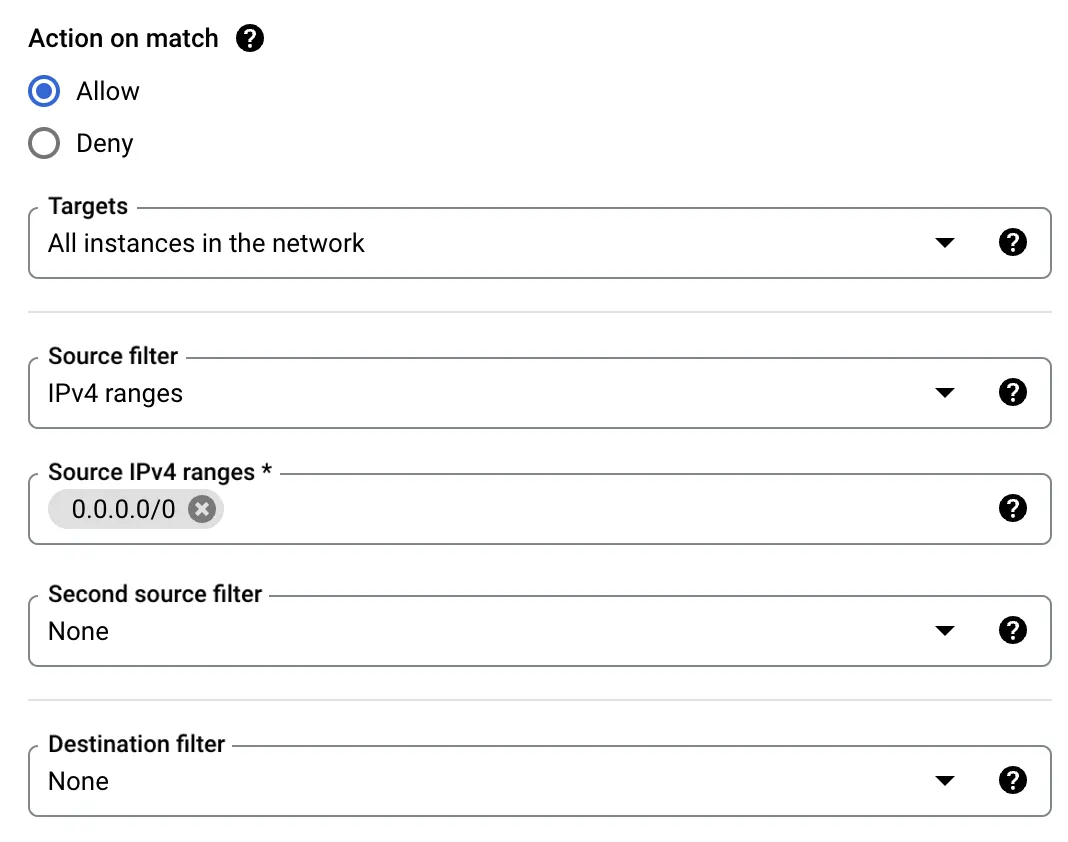This screenshot has height=842, width=1068.
Task: Expand the Source filter dropdown
Action: point(944,392)
